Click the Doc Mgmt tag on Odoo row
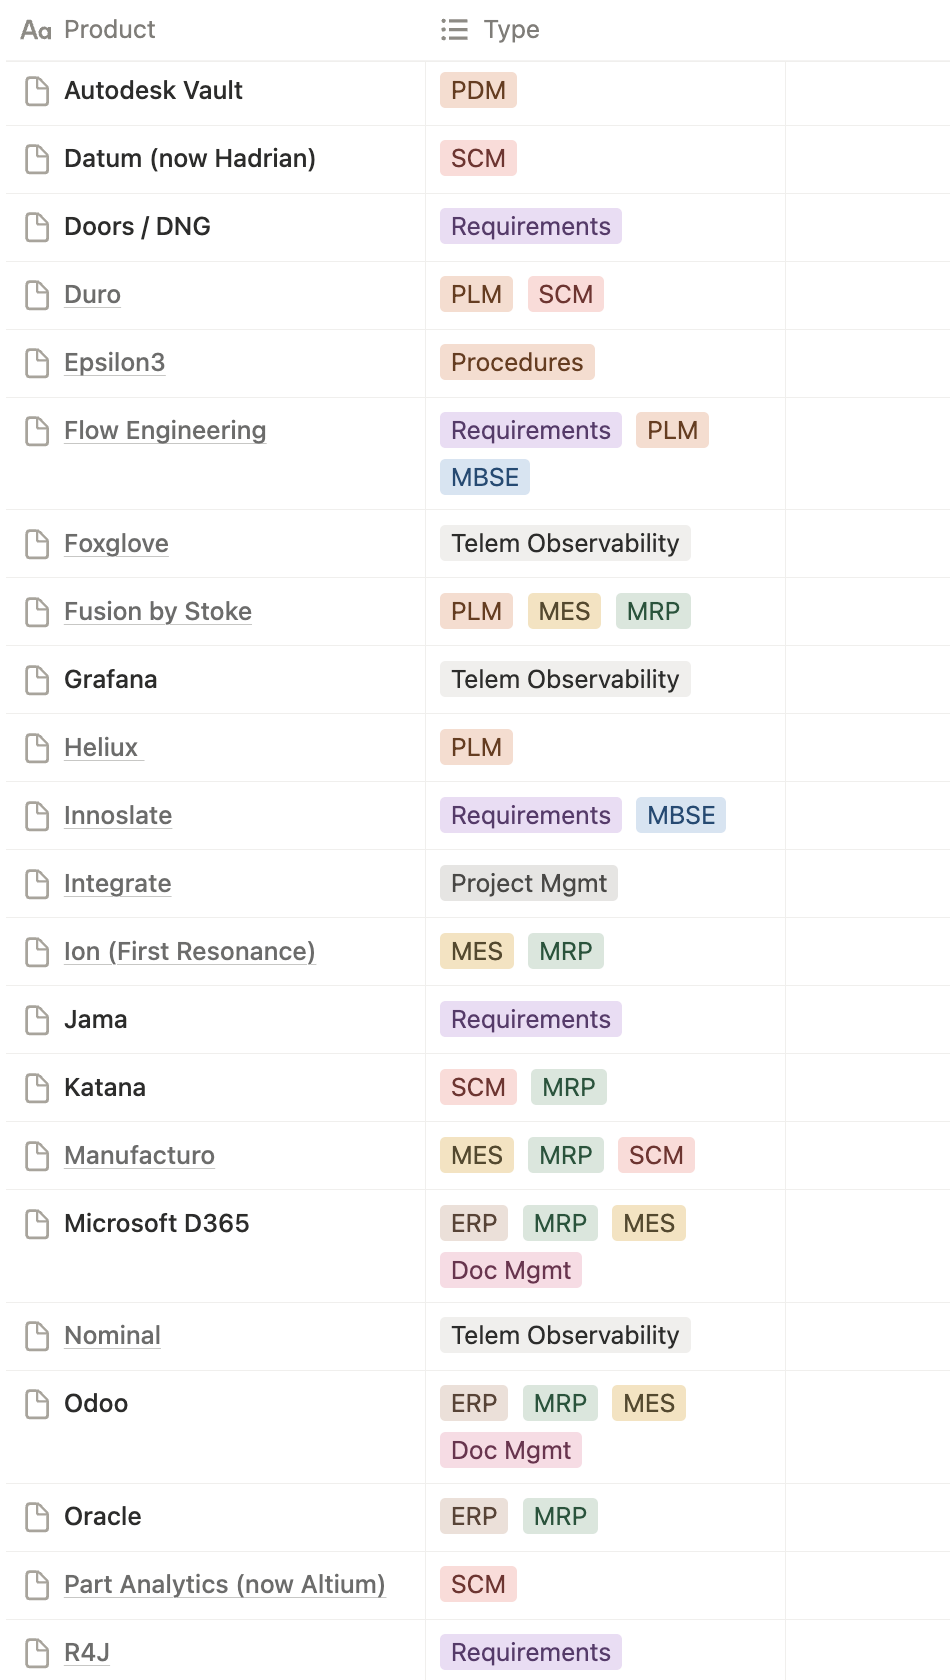The width and height of the screenshot is (950, 1680). coord(511,1451)
